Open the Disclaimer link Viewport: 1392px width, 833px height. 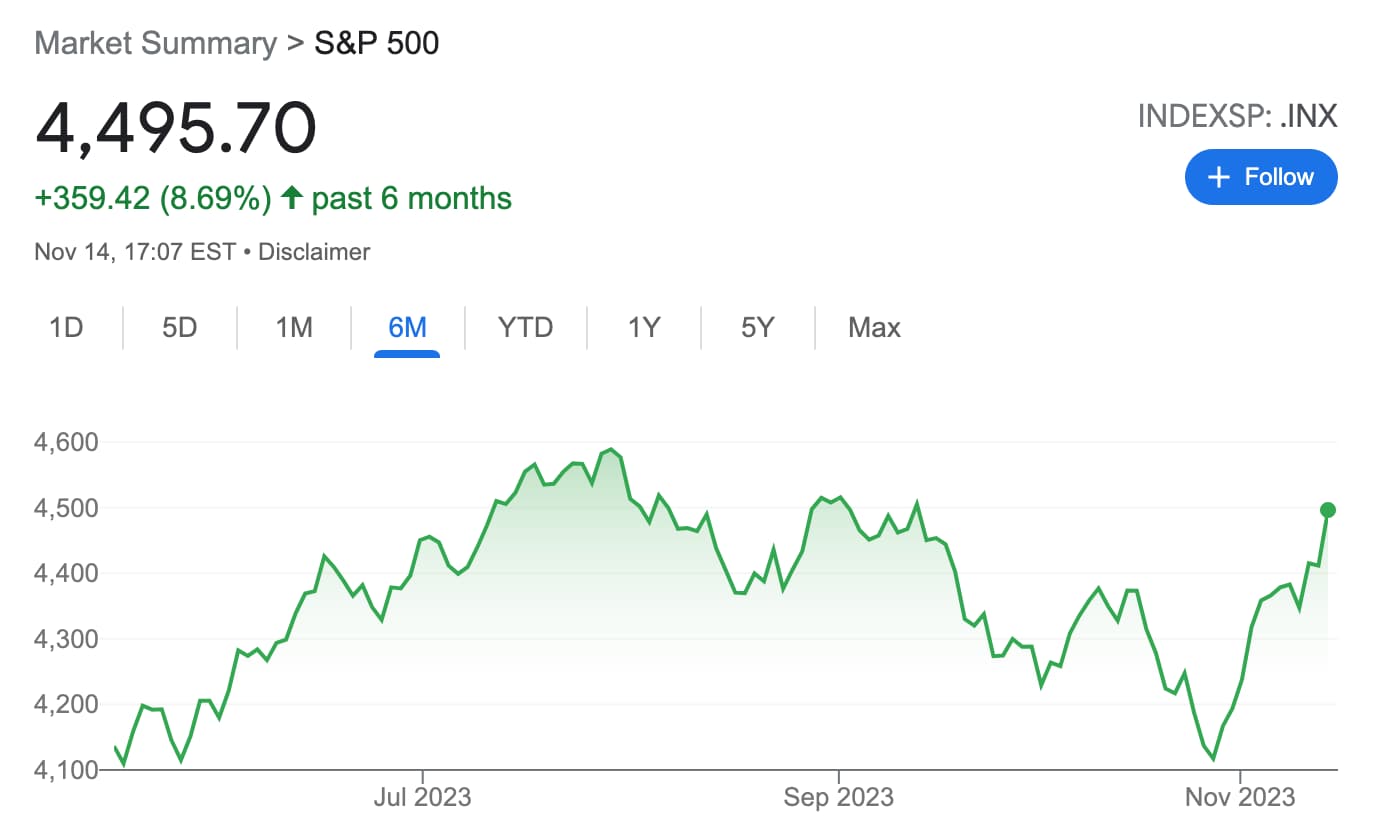(314, 252)
